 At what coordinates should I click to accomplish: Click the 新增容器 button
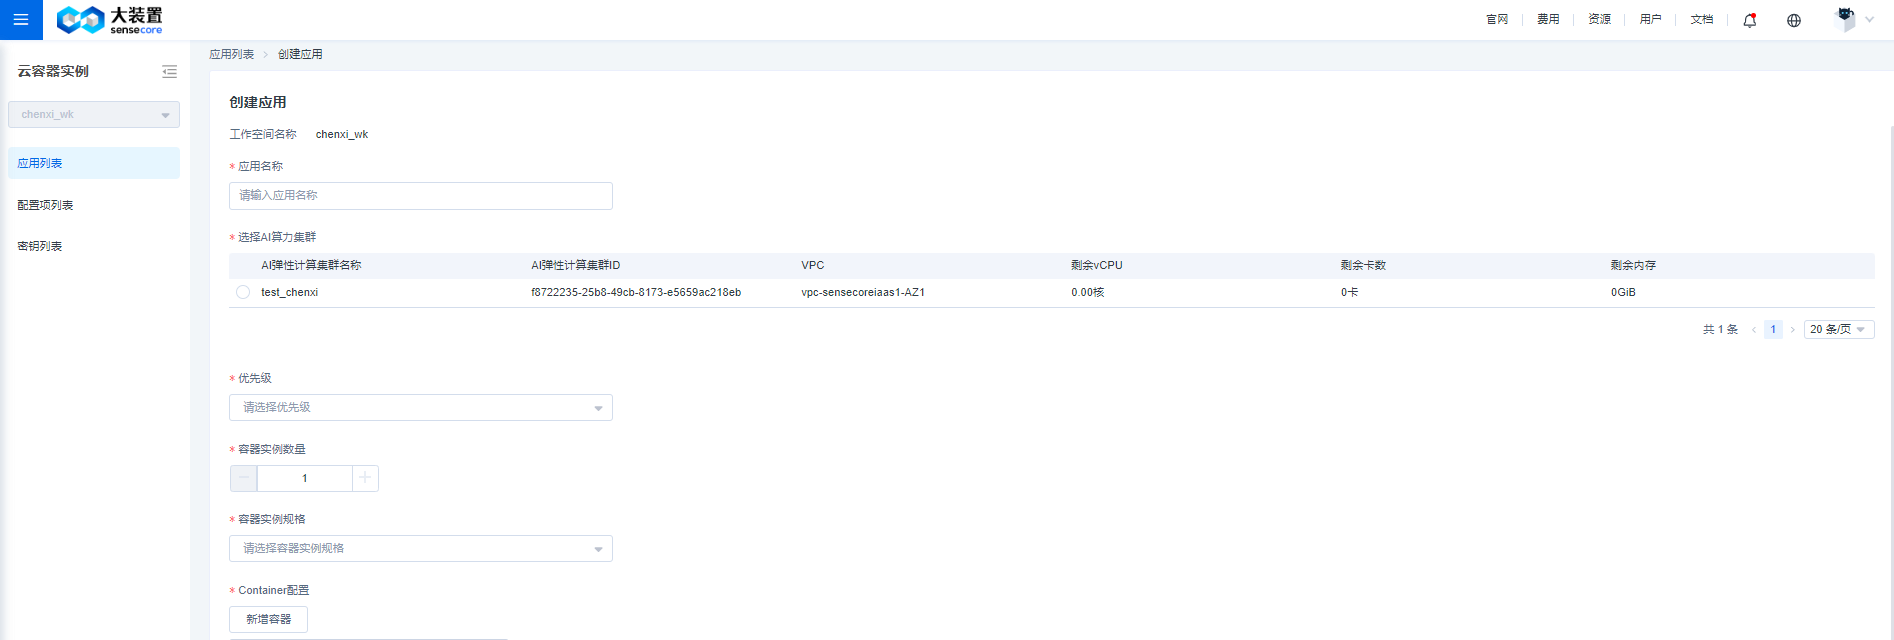pyautogui.click(x=268, y=620)
